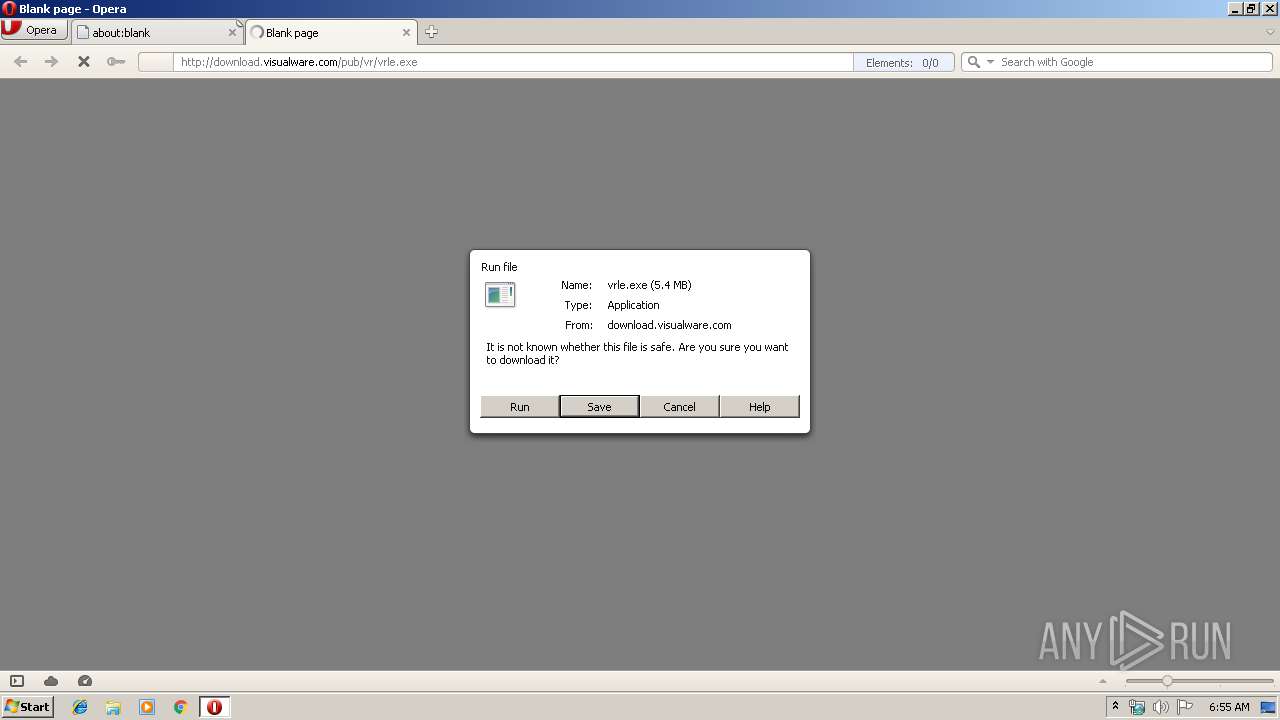Click the Show desktop button
This screenshot has height=720, width=1280.
click(1269, 707)
